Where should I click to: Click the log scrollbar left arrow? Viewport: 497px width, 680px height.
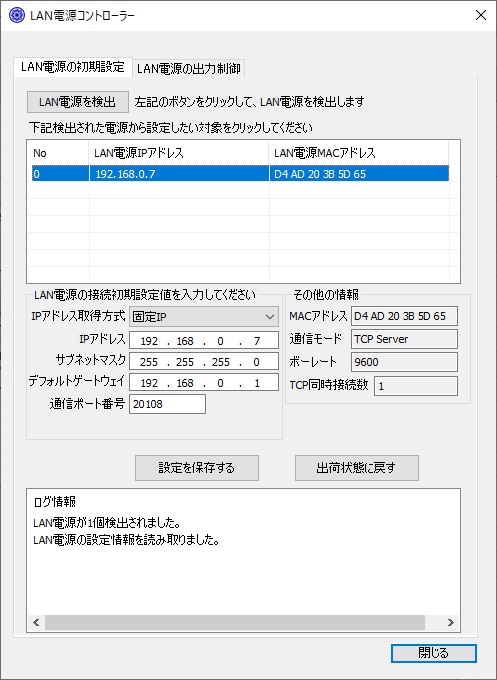[36, 622]
